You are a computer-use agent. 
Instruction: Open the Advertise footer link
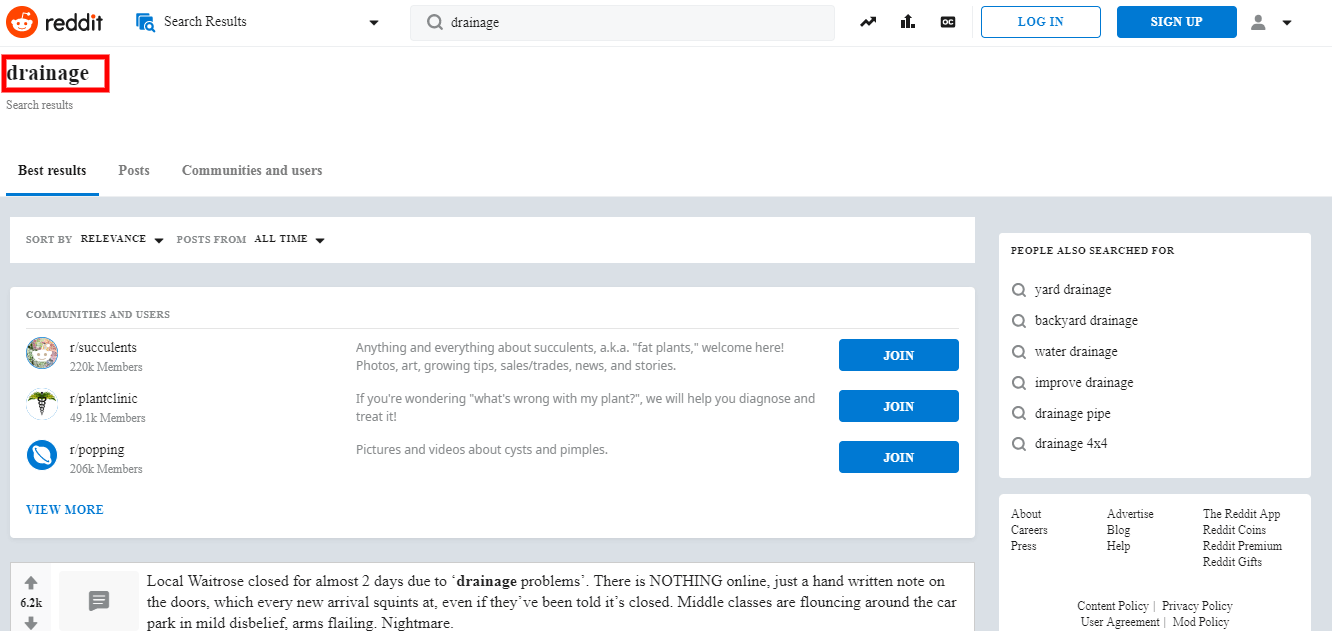1130,514
